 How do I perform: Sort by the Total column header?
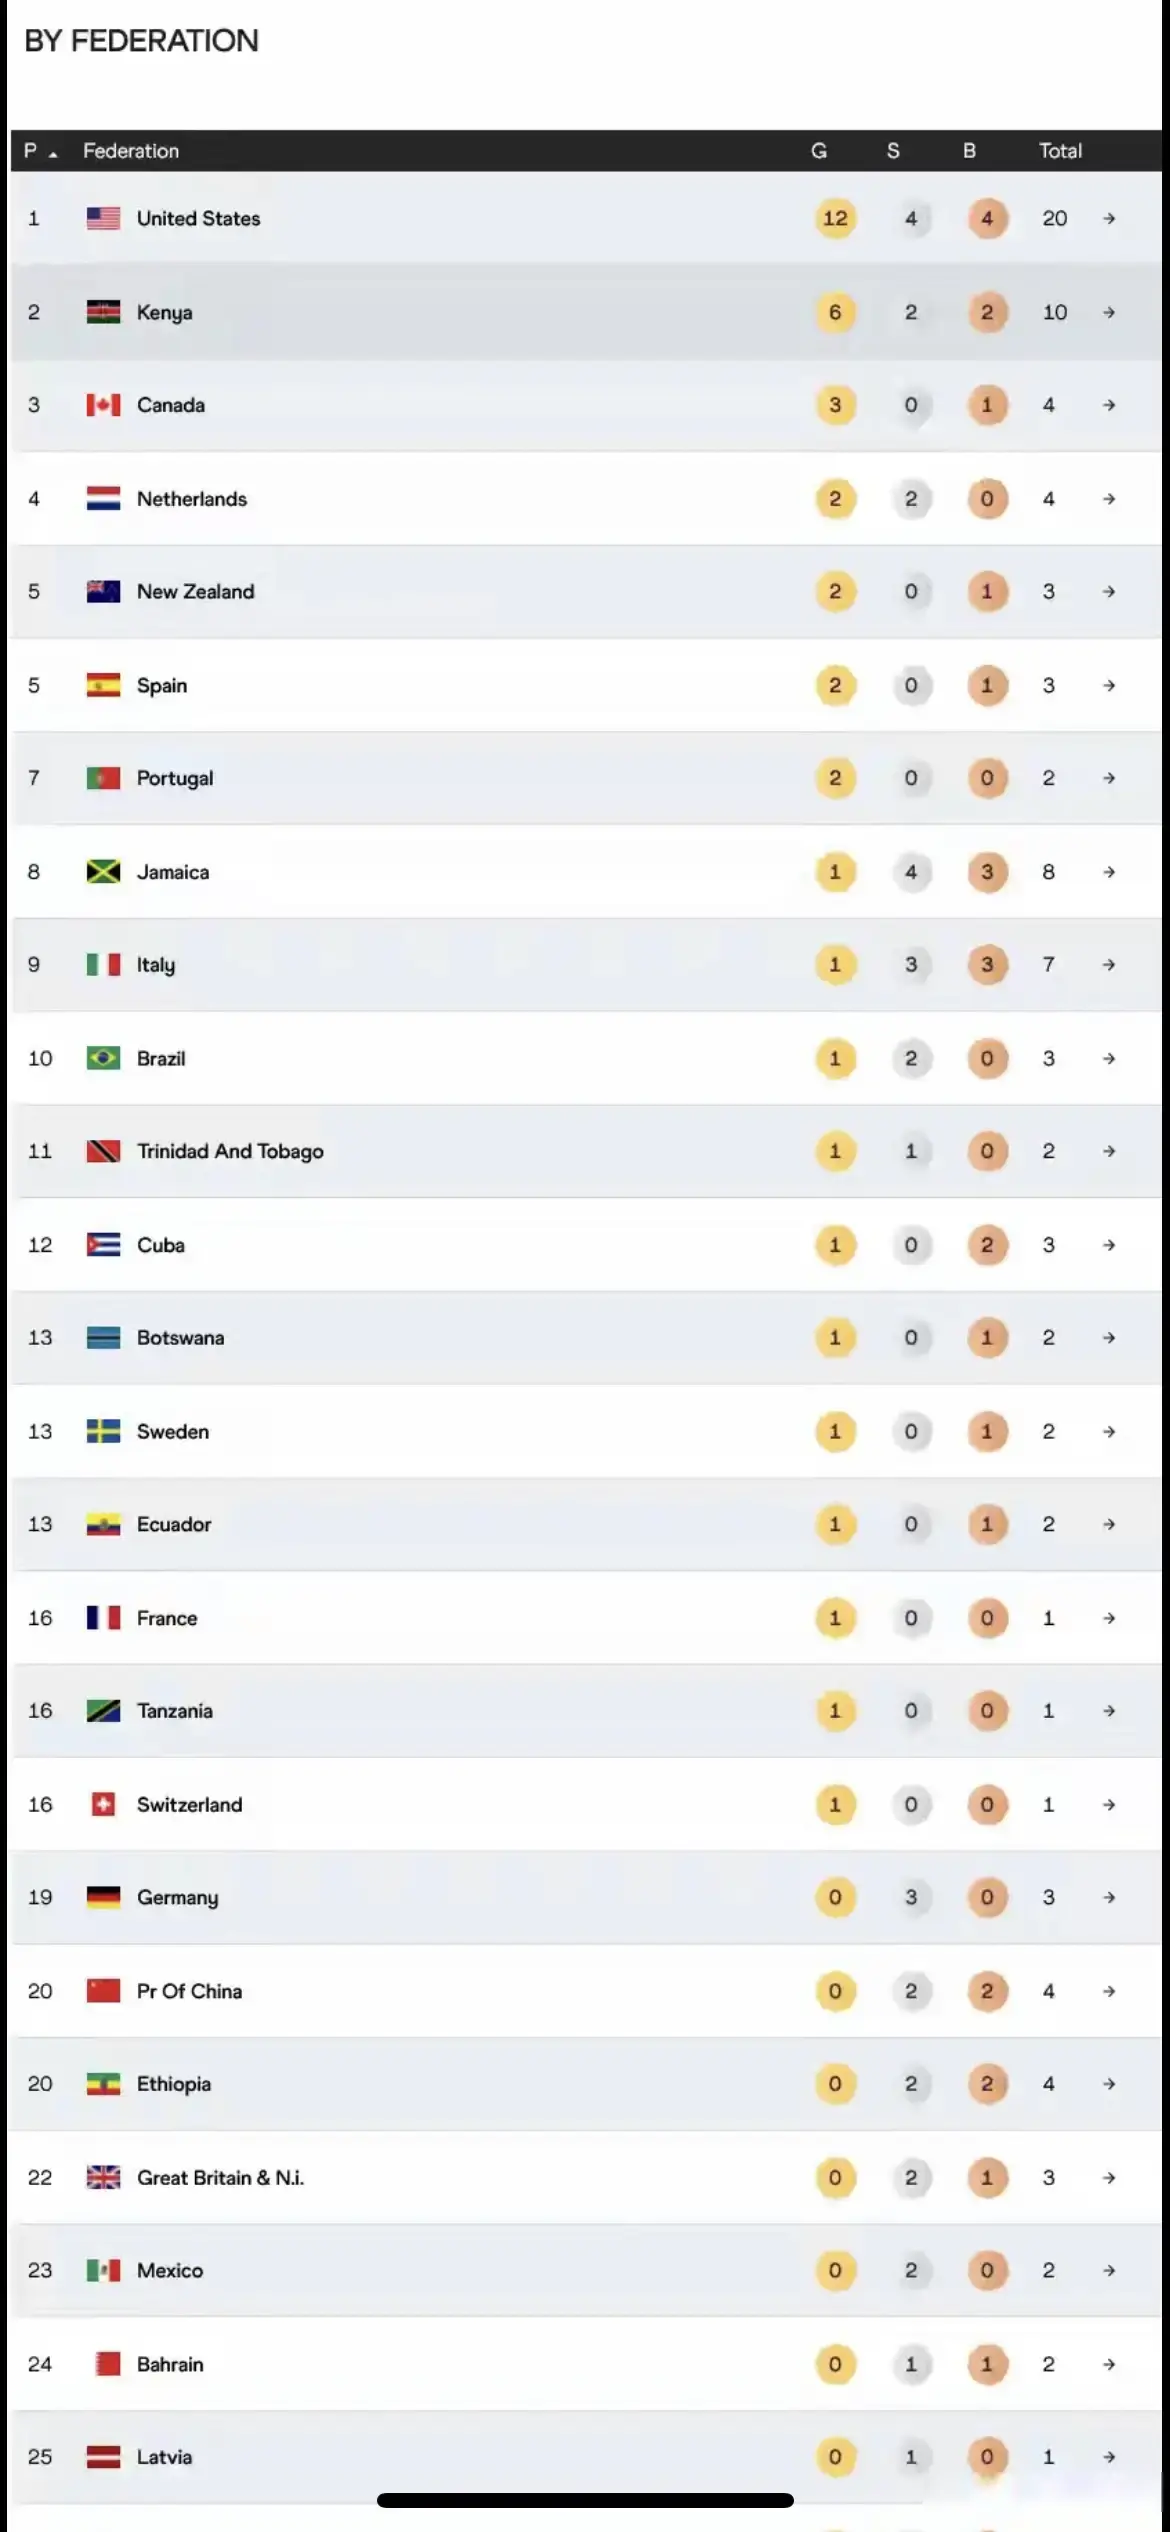click(x=1060, y=151)
